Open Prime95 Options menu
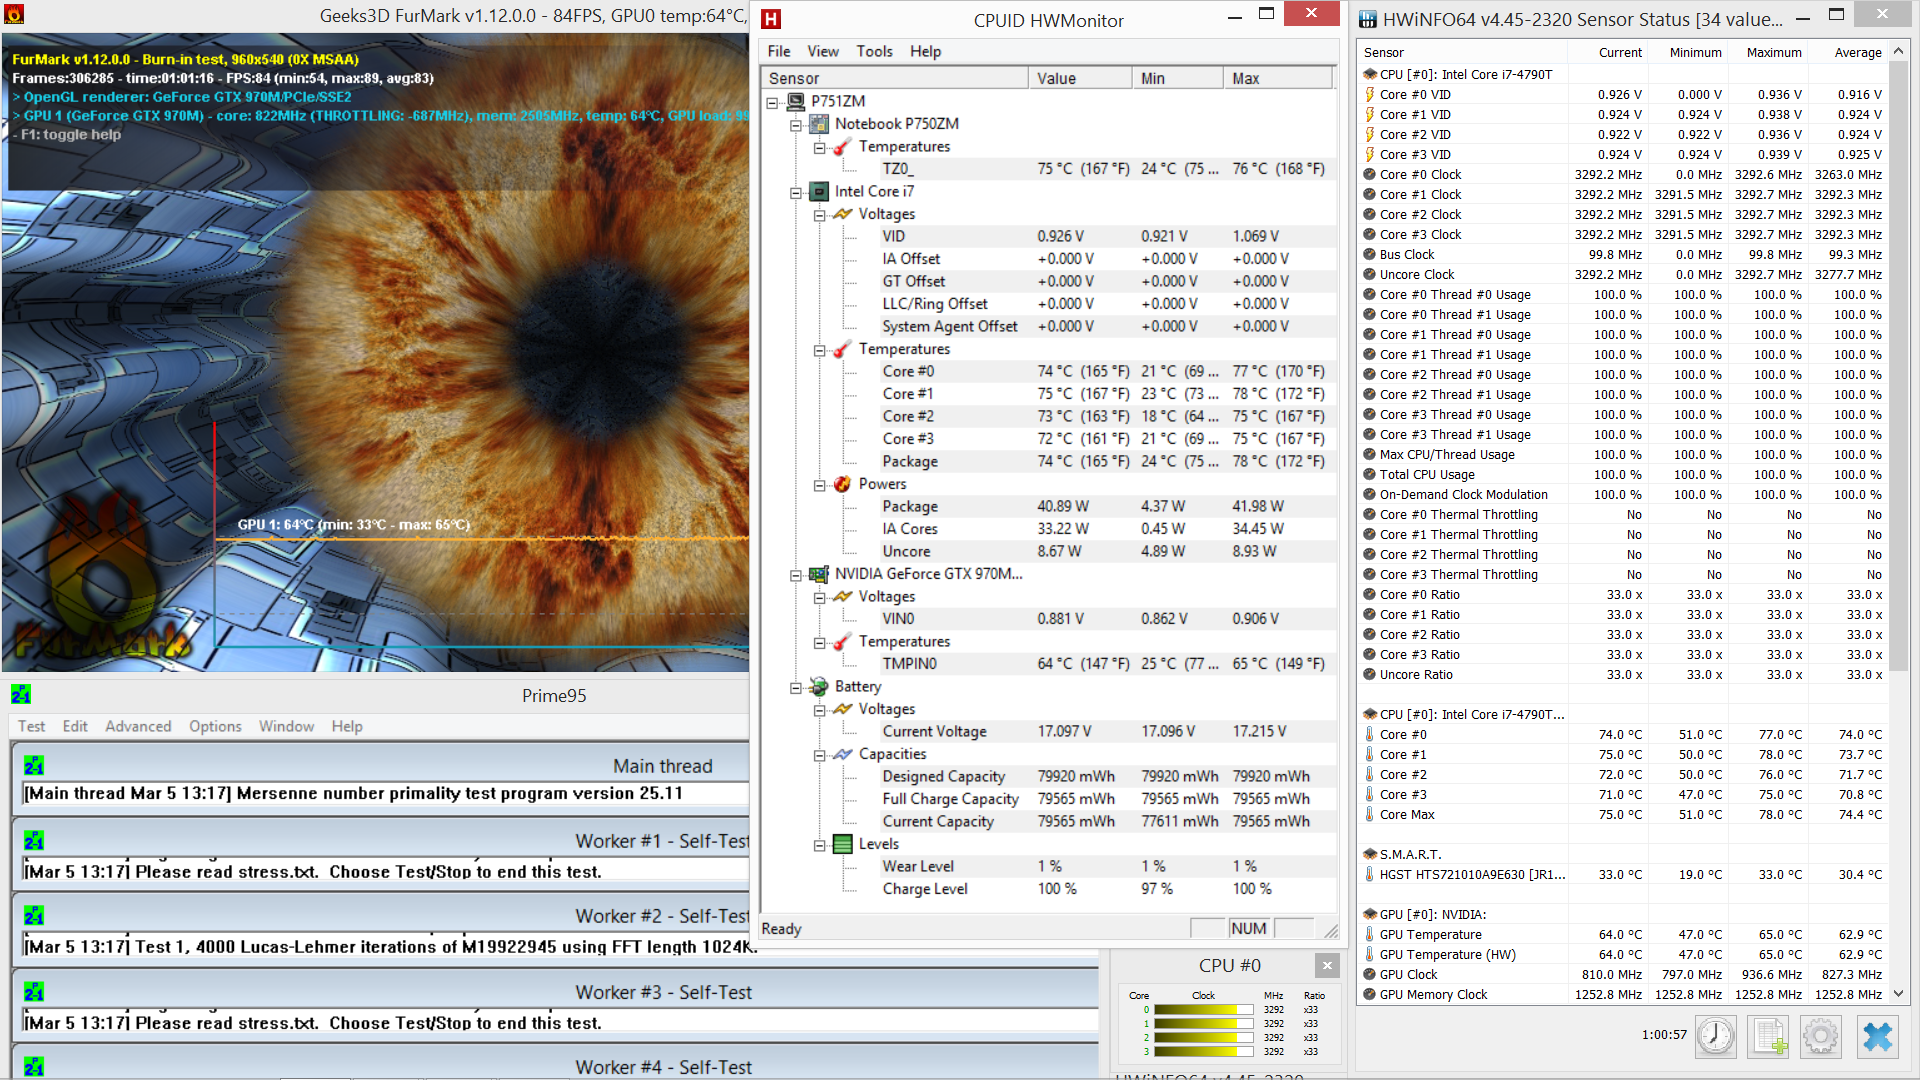This screenshot has height=1080, width=1920. pos(215,726)
